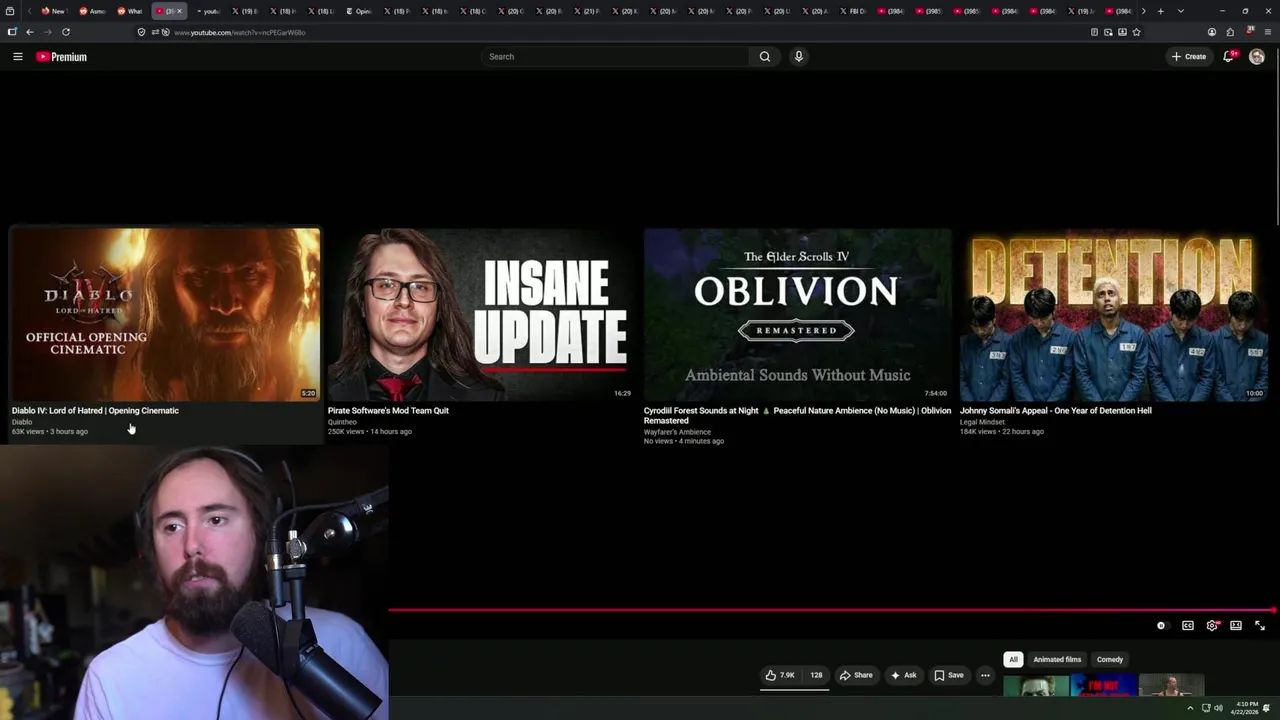The height and width of the screenshot is (720, 1280).
Task: Share this video
Action: [x=856, y=675]
